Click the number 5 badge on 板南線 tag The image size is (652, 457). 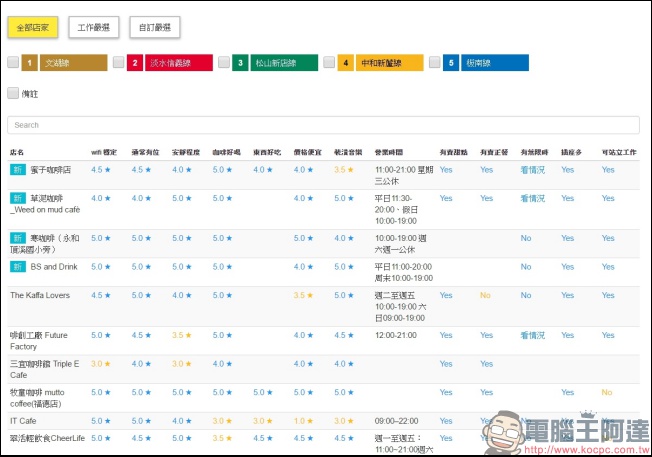pyautogui.click(x=451, y=63)
